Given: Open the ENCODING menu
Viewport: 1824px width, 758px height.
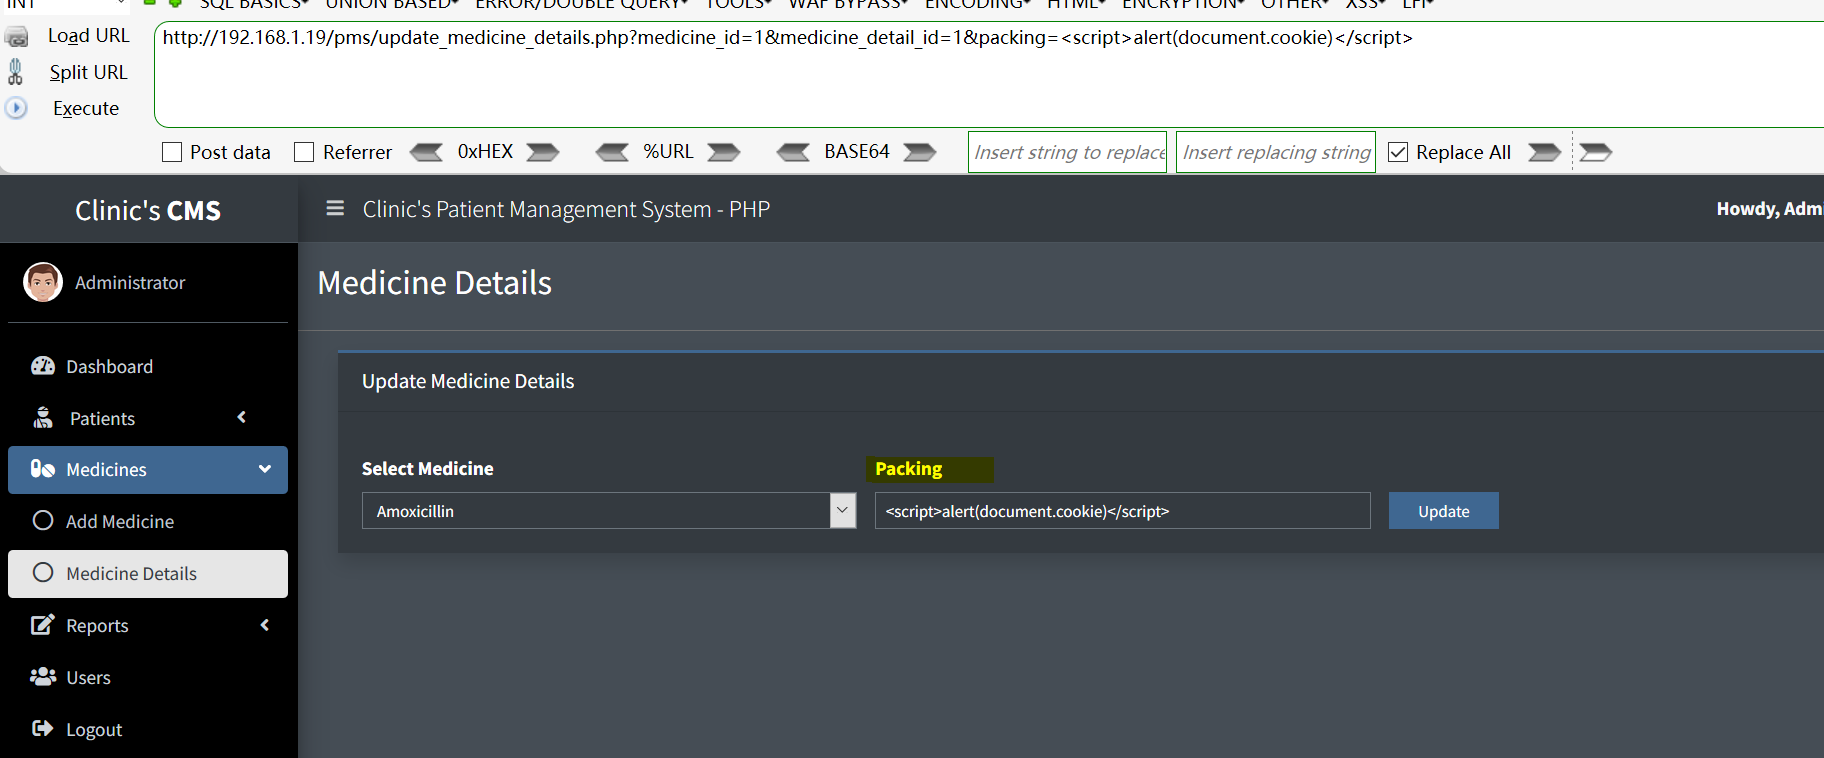Looking at the screenshot, I should (978, 5).
